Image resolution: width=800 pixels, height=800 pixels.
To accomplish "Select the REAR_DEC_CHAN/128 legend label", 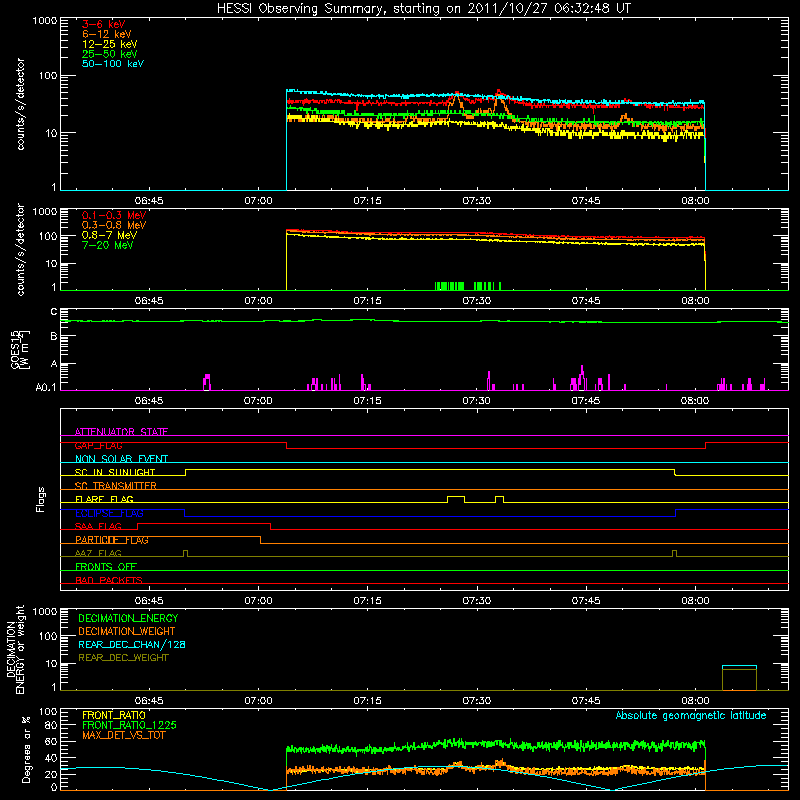I will [132, 644].
